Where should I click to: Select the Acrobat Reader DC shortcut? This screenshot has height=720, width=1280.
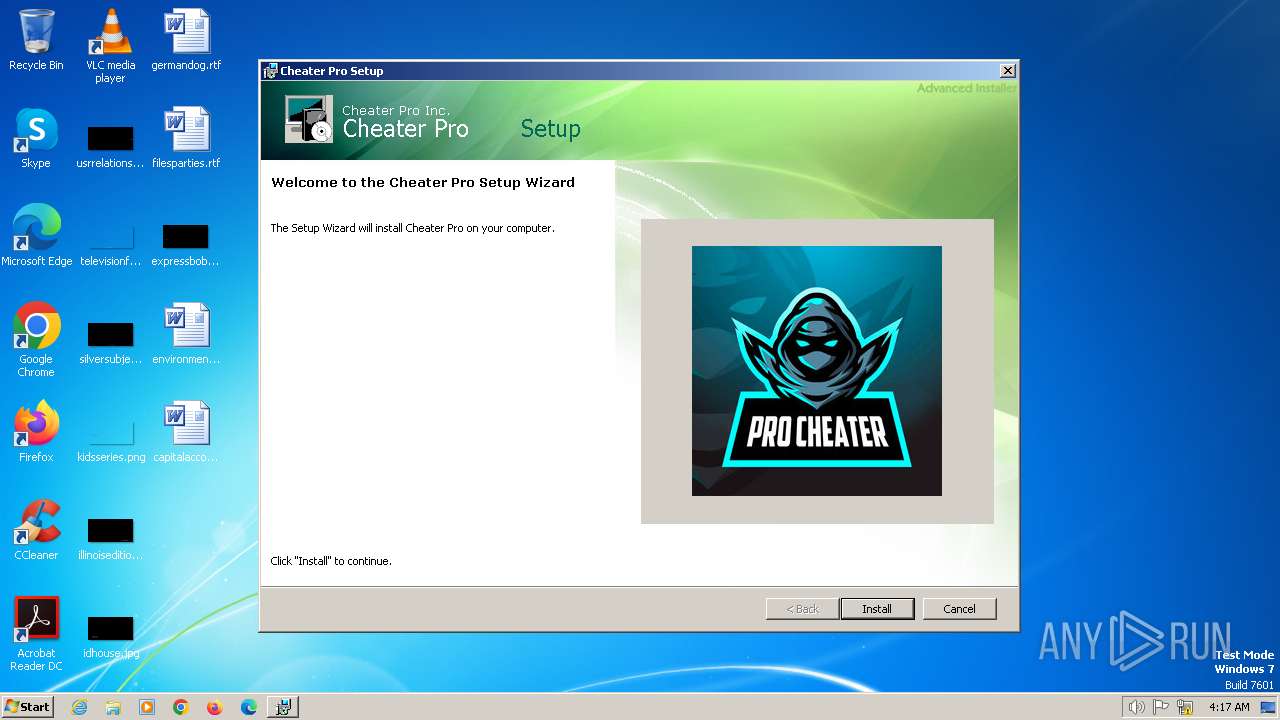tap(36, 634)
